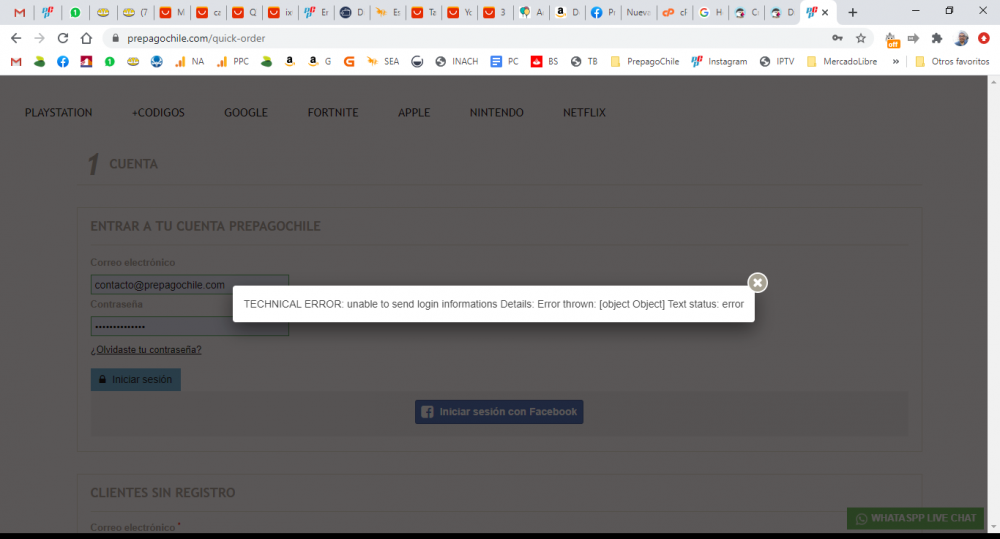1000x539 pixels.
Task: Click the extension icon with off badge
Action: [892, 40]
